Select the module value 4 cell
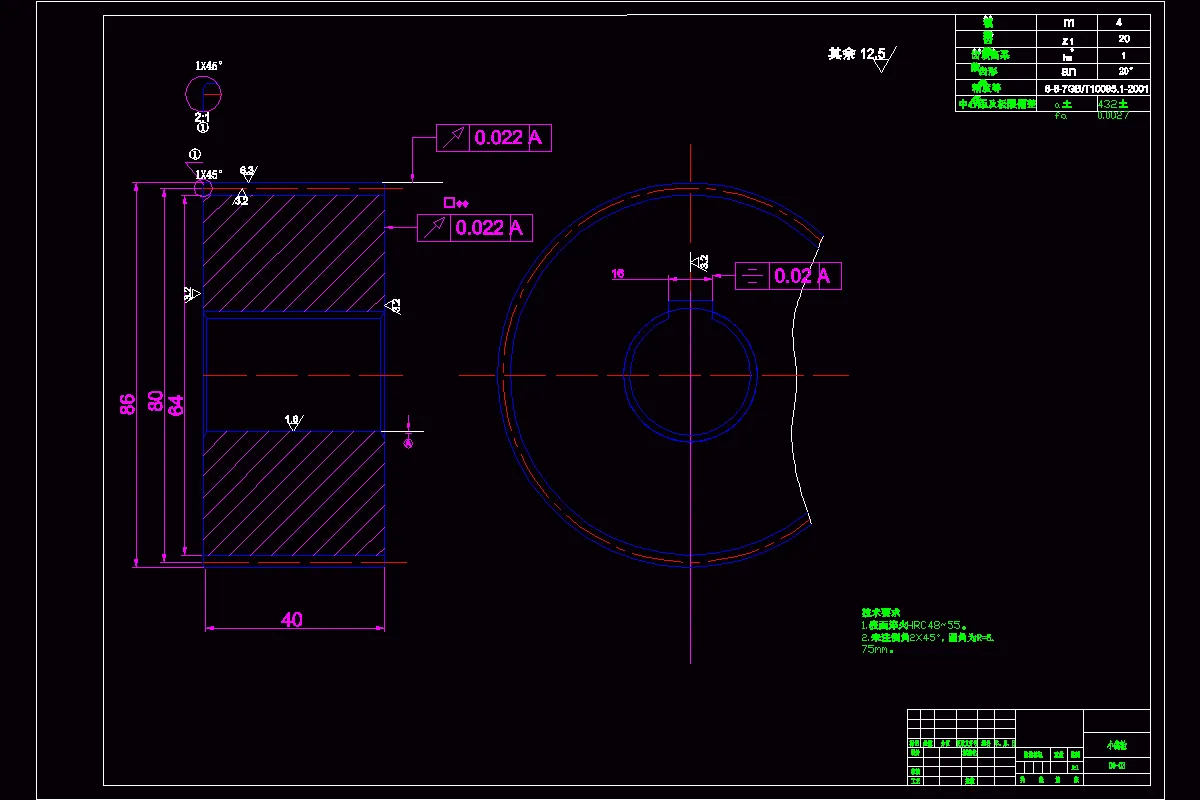 pyautogui.click(x=1124, y=22)
